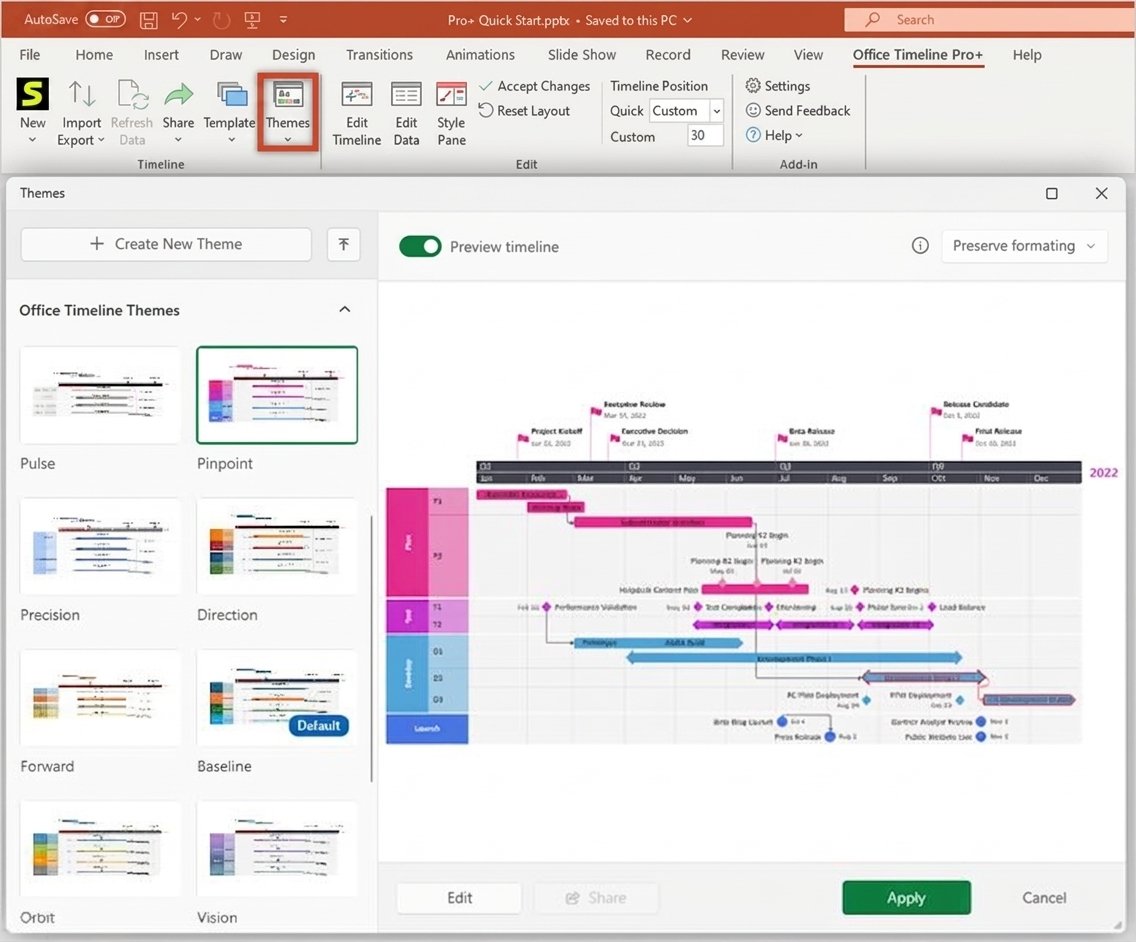
Task: Click the Themes ribbon icon
Action: tap(288, 95)
